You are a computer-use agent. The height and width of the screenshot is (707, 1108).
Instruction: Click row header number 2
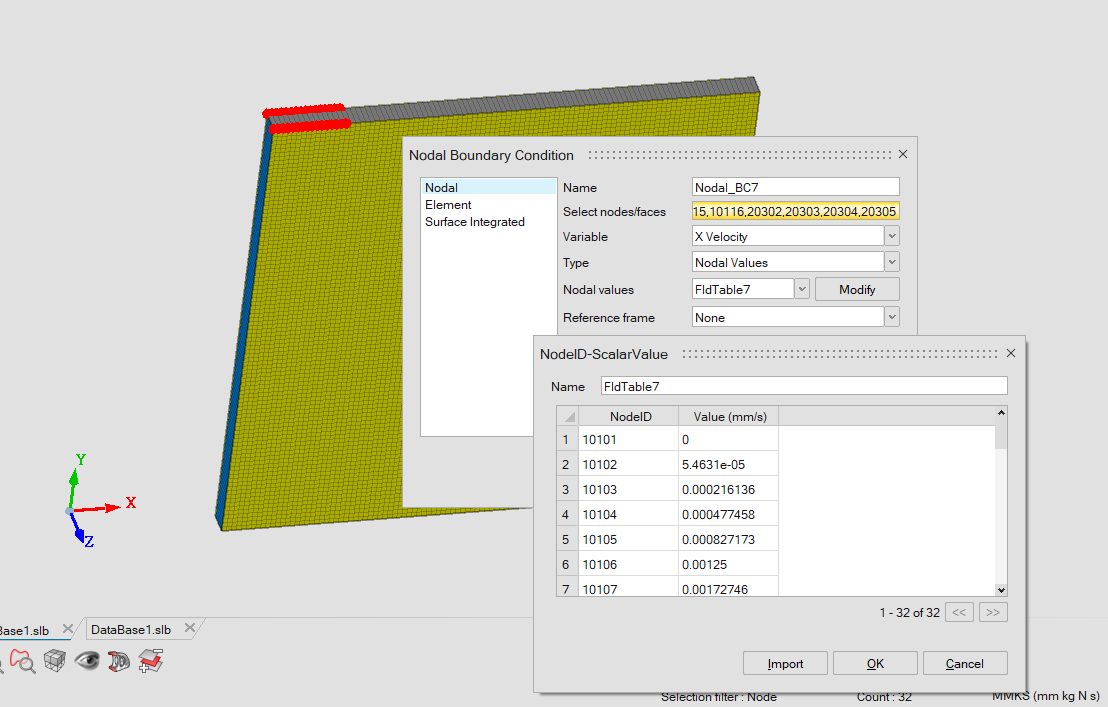point(567,465)
